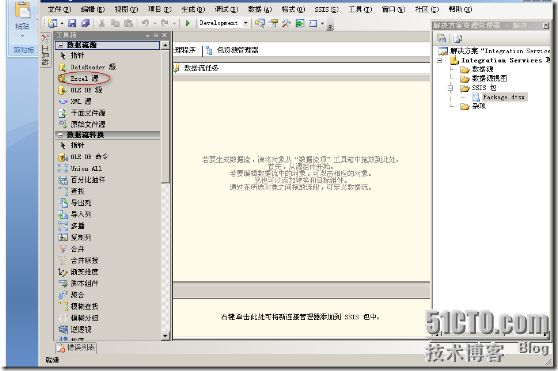Viewport: 558px width, 371px height.
Task: Select the 合并 (merge) transformation
Action: pyautogui.click(x=72, y=249)
